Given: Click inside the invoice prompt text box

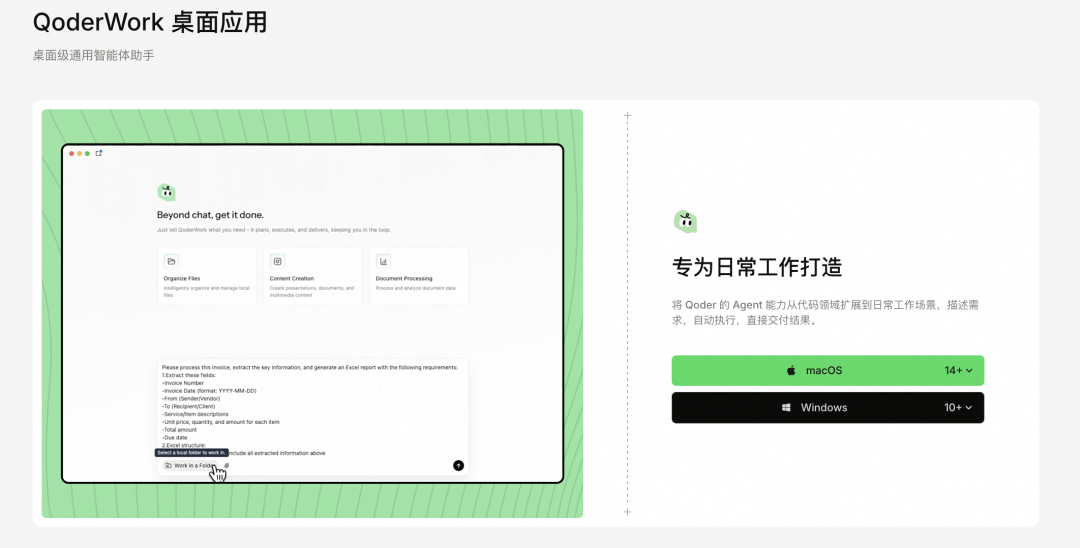Looking at the screenshot, I should [x=313, y=417].
